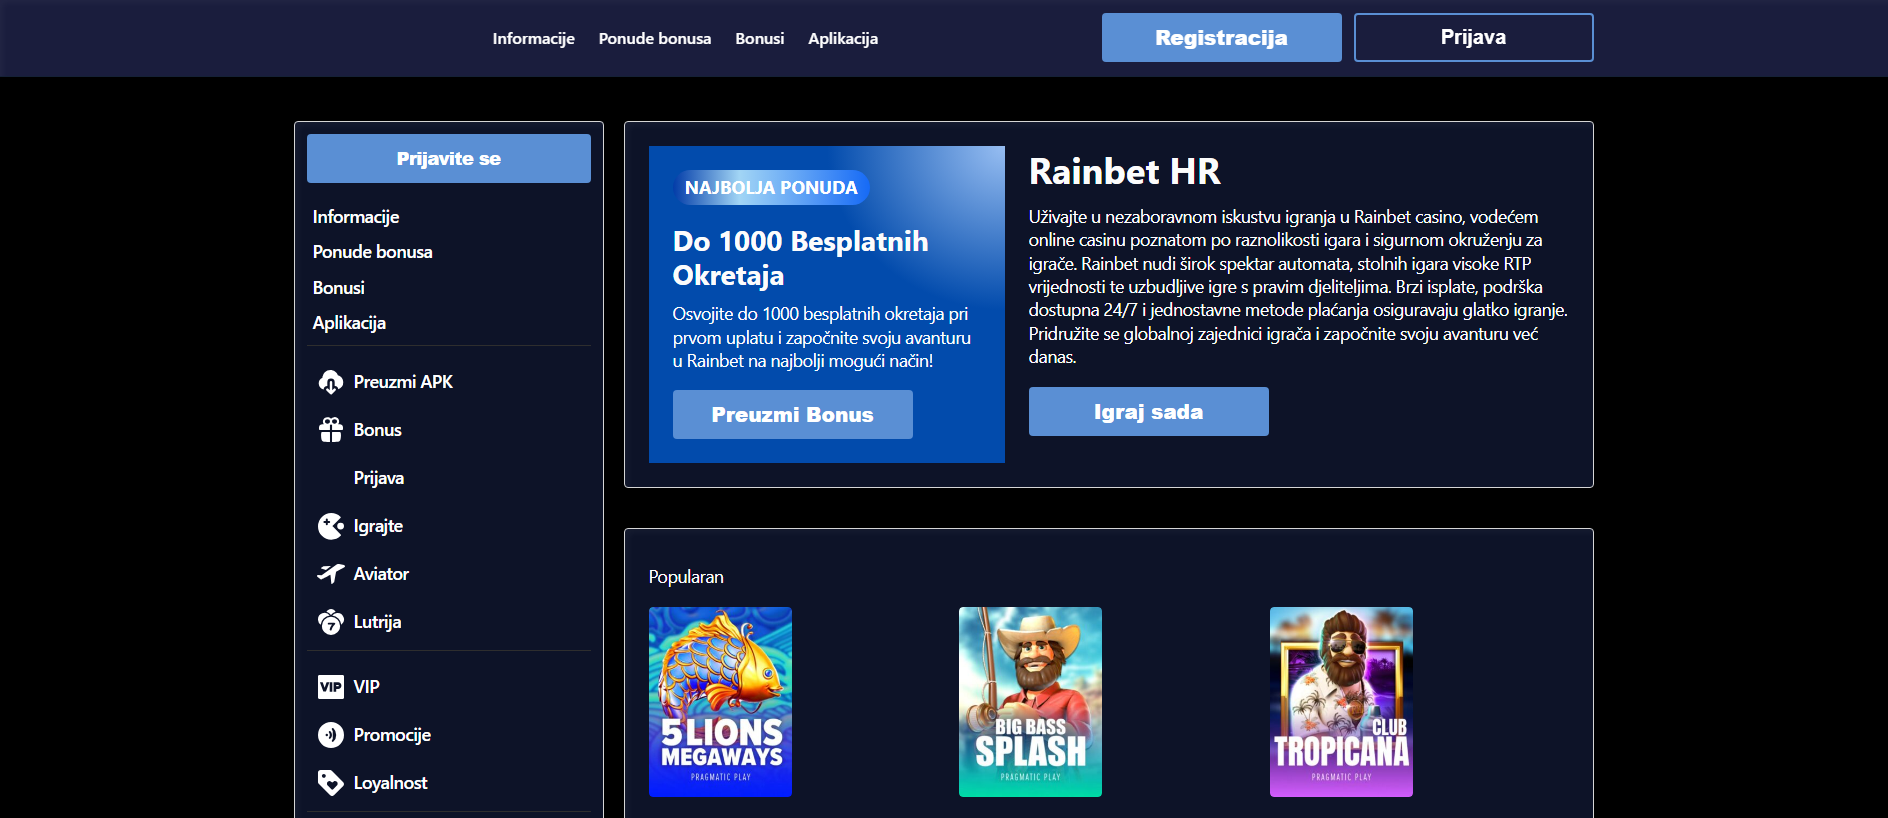Click the Preuzmi APK cloud download icon
1888x818 pixels.
[331, 382]
